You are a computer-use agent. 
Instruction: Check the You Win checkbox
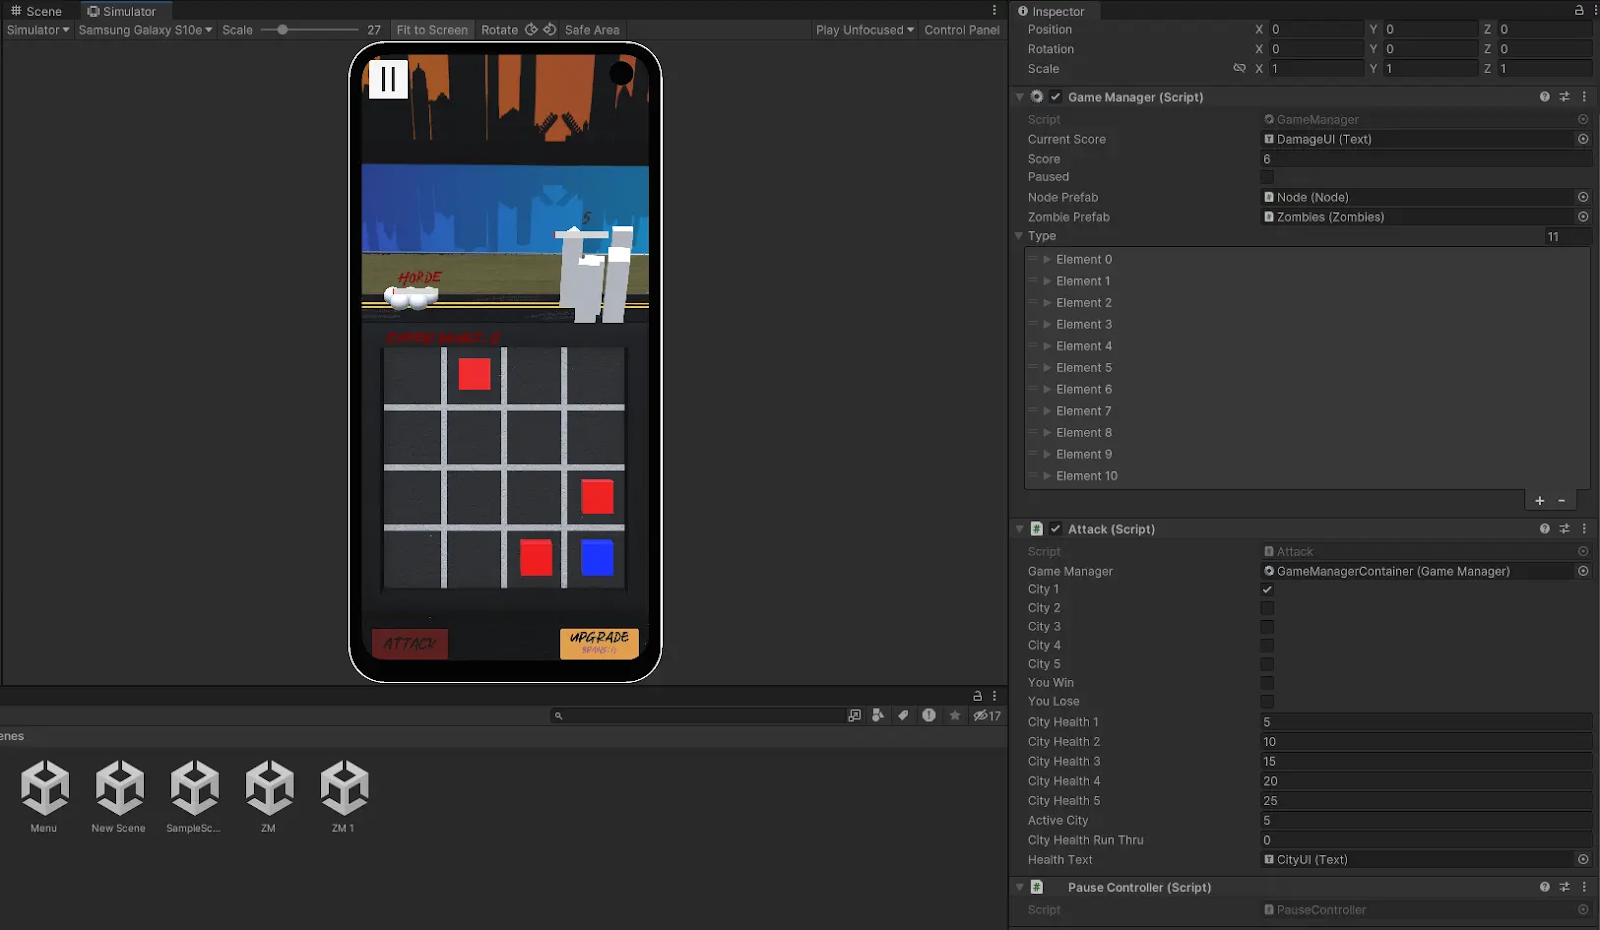coord(1267,683)
